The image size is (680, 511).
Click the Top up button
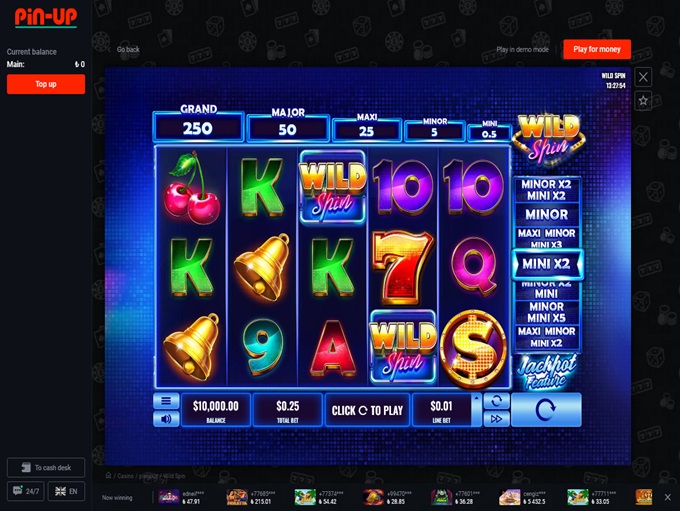(x=46, y=84)
